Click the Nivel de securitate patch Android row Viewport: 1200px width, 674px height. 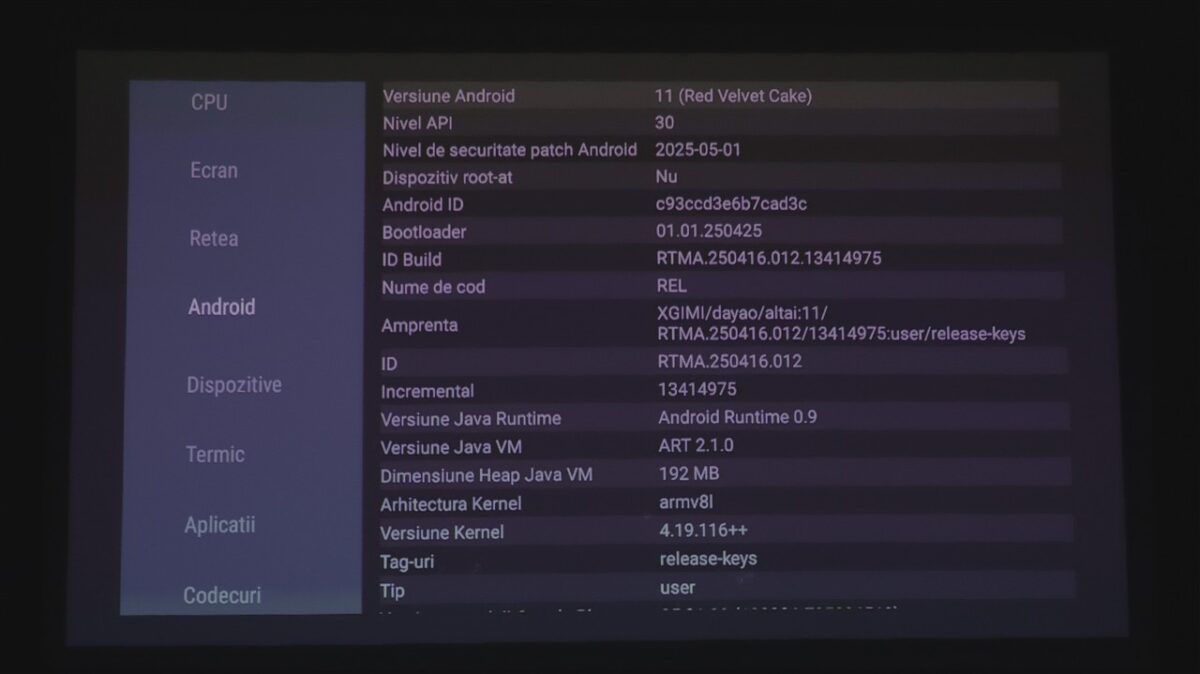(718, 150)
